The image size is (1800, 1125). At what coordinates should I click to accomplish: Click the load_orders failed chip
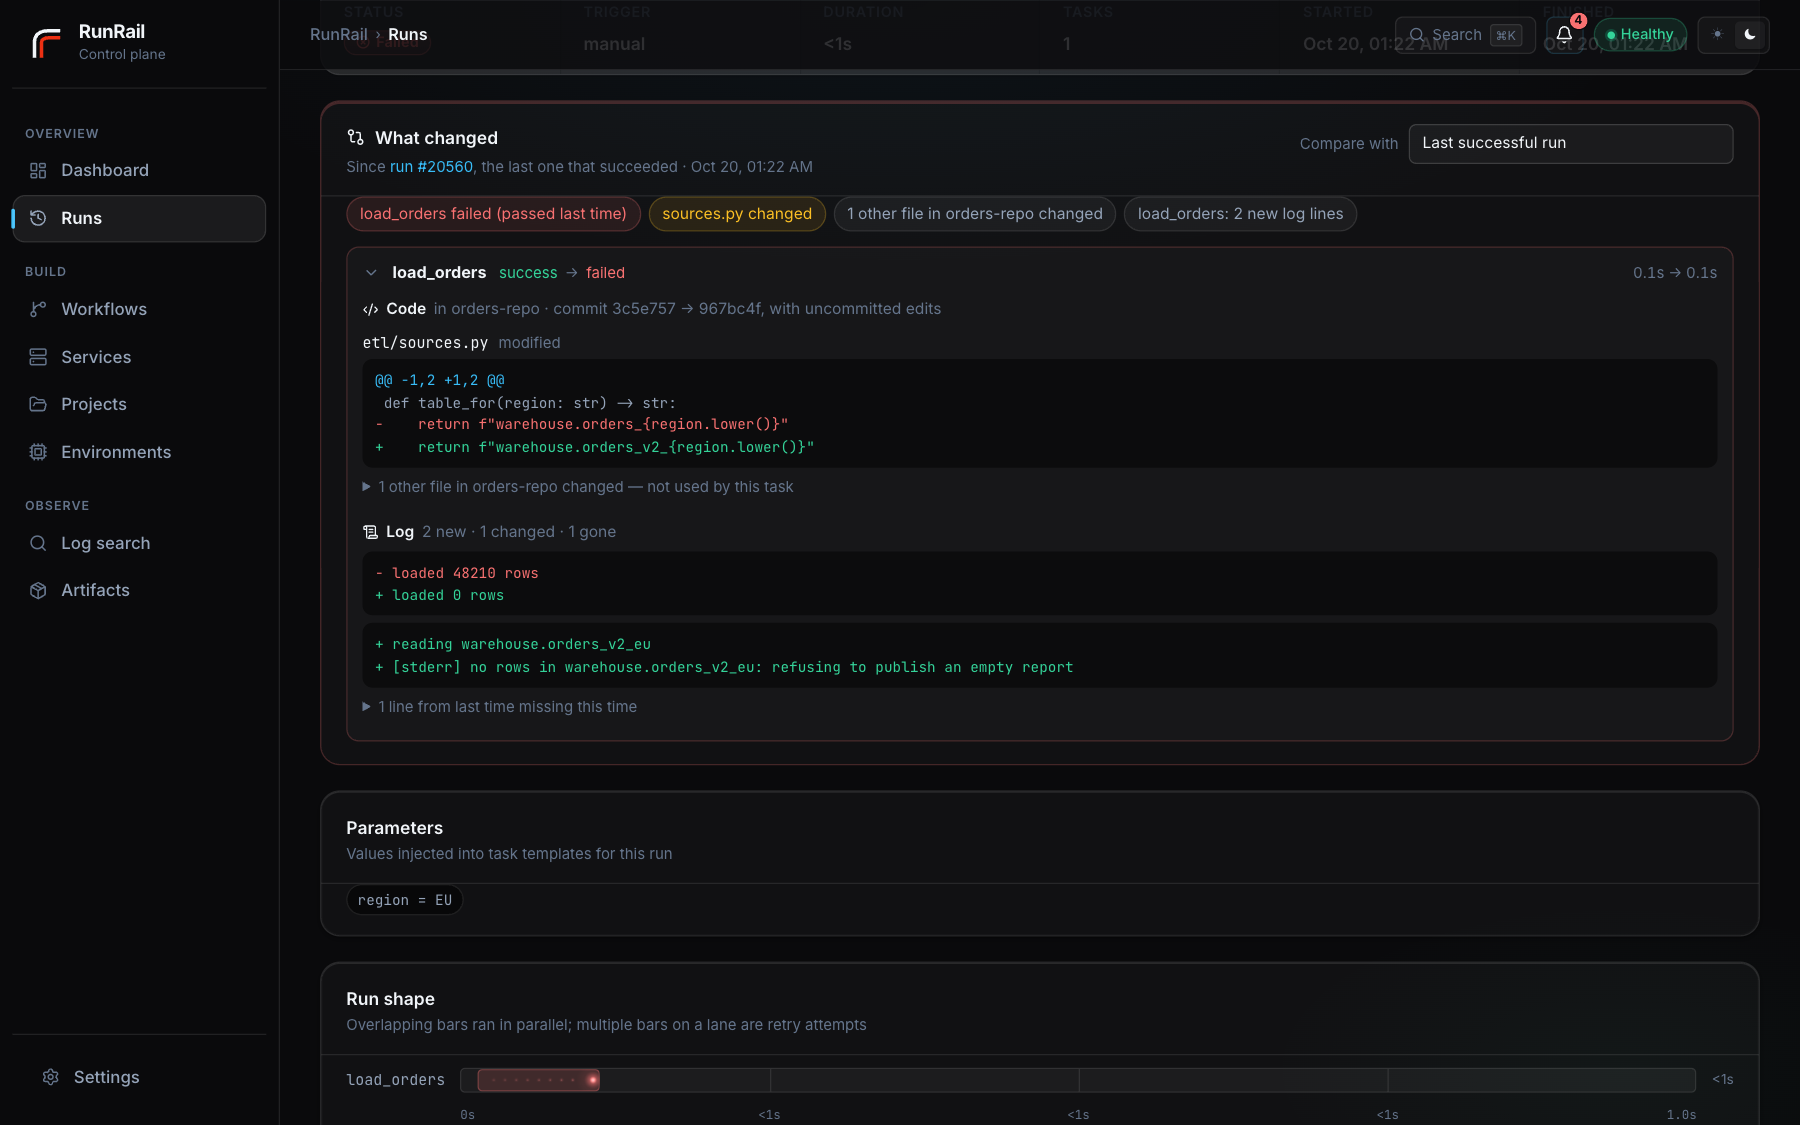point(493,214)
